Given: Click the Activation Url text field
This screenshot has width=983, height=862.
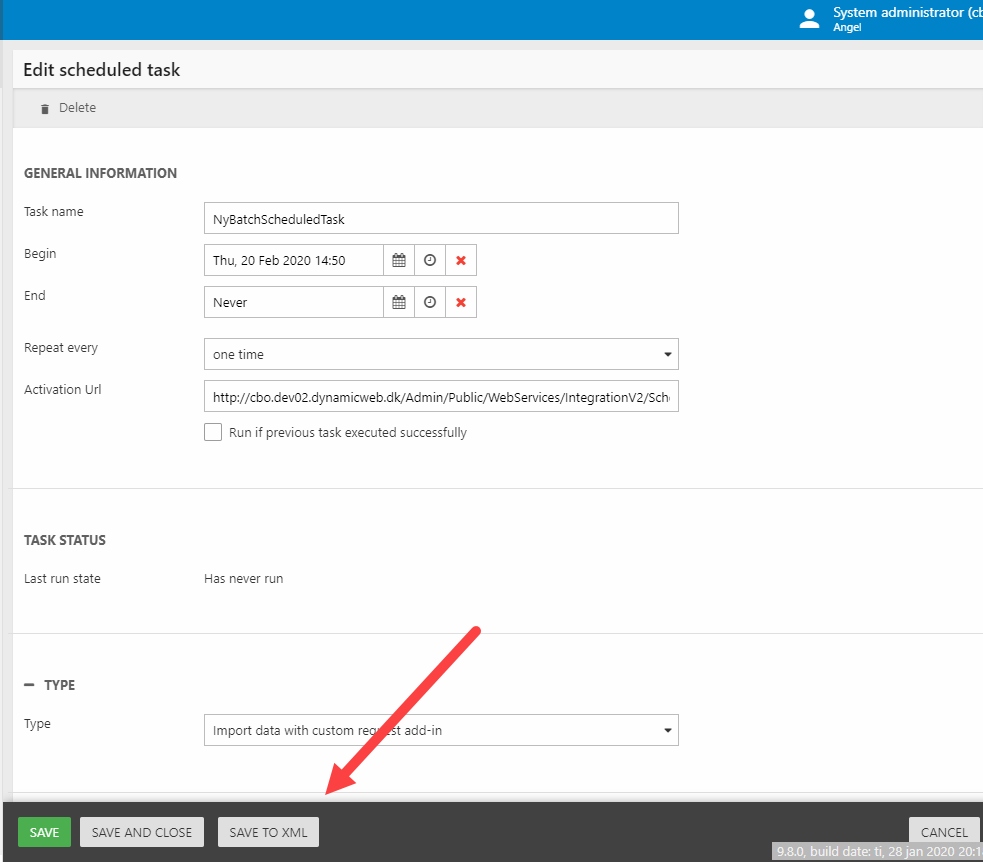Looking at the screenshot, I should tap(440, 397).
